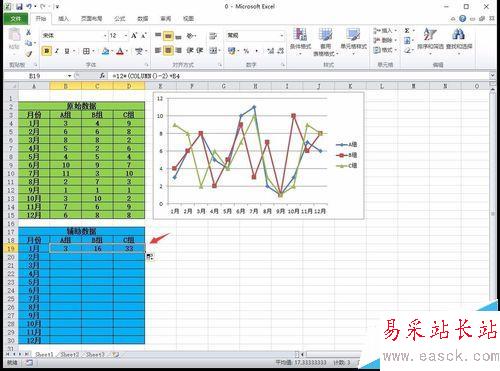Toggle middle vertical alignment
Screen dimensions: 500x371
tap(168, 35)
